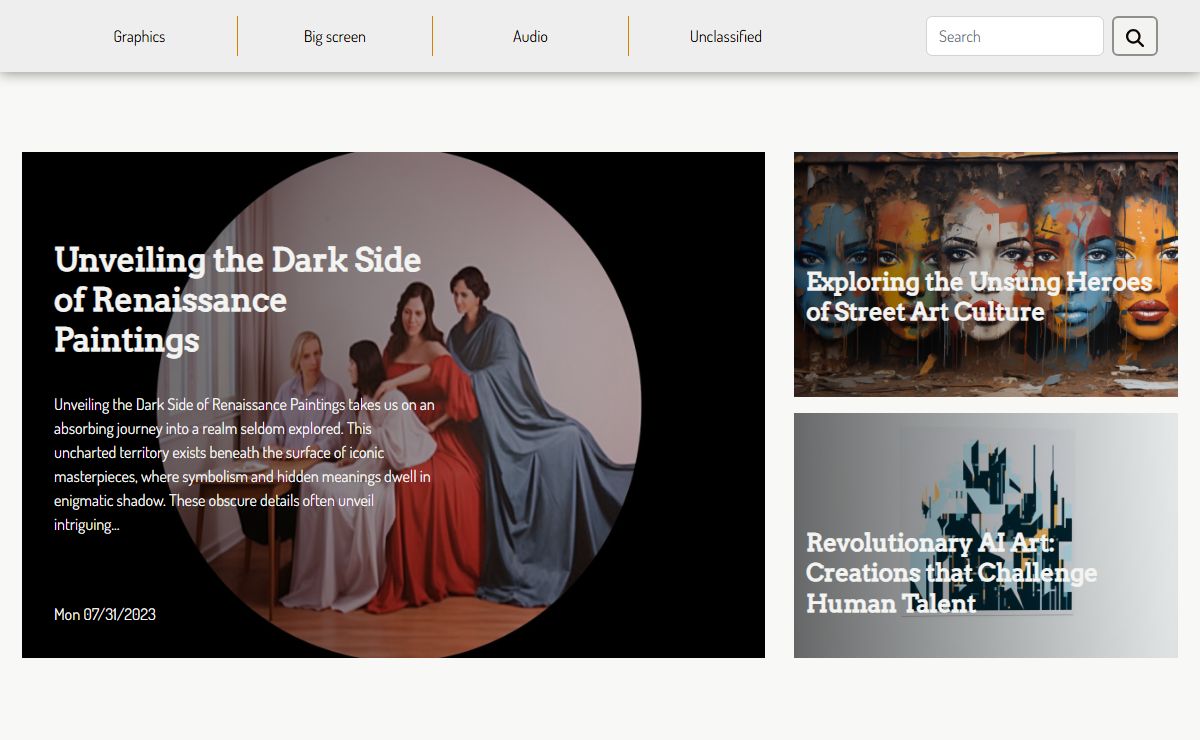Screen dimensions: 1200x740
Task: Open the Graphics category
Action: coord(139,37)
